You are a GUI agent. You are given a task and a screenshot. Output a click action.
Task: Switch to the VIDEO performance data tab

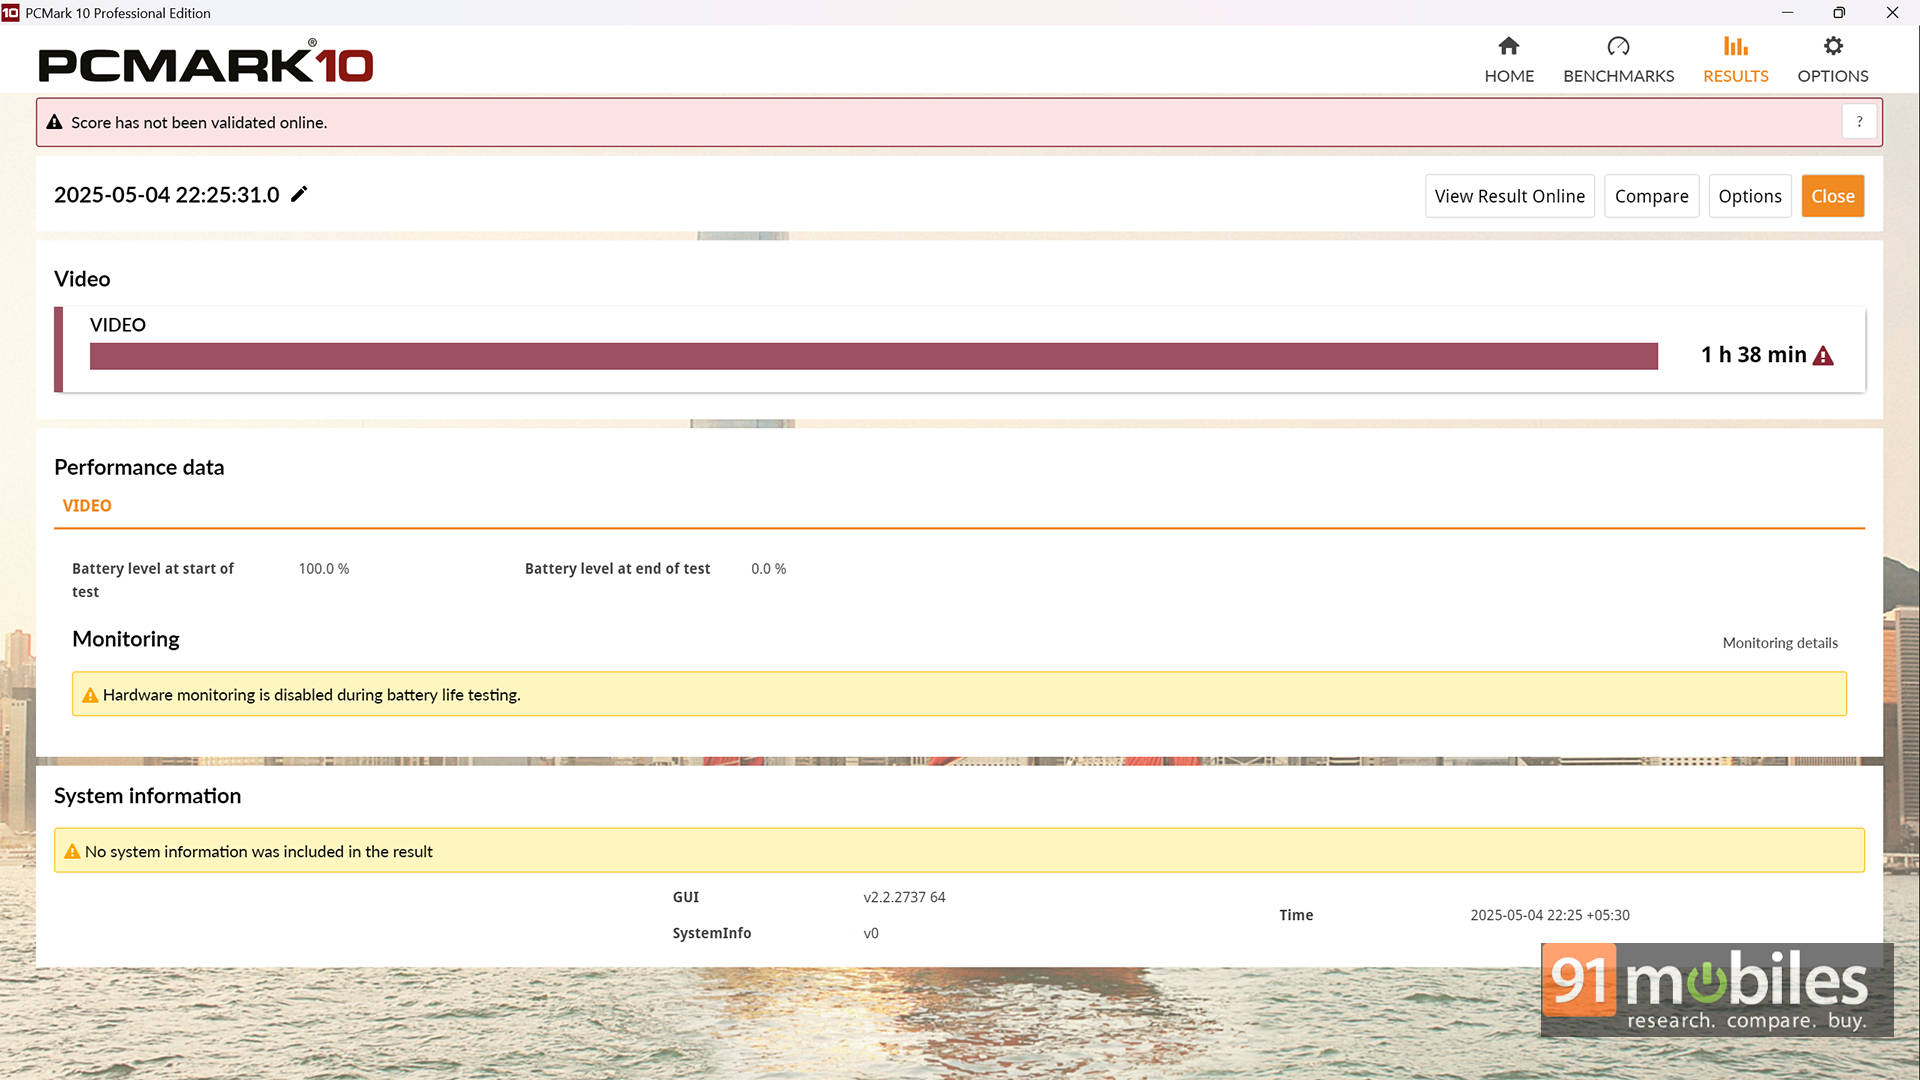click(x=87, y=506)
